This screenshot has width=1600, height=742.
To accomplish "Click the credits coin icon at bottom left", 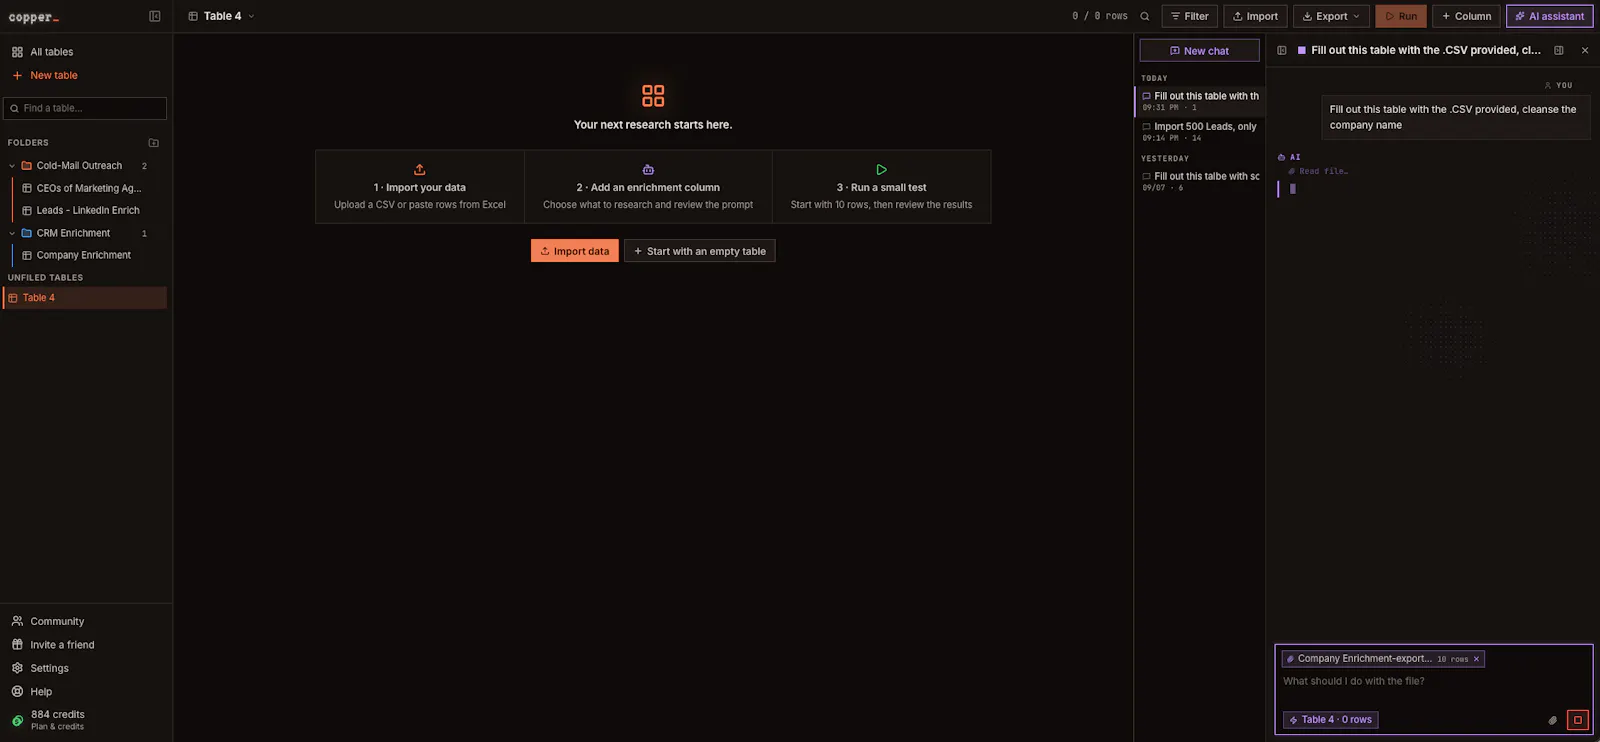I will [17, 720].
